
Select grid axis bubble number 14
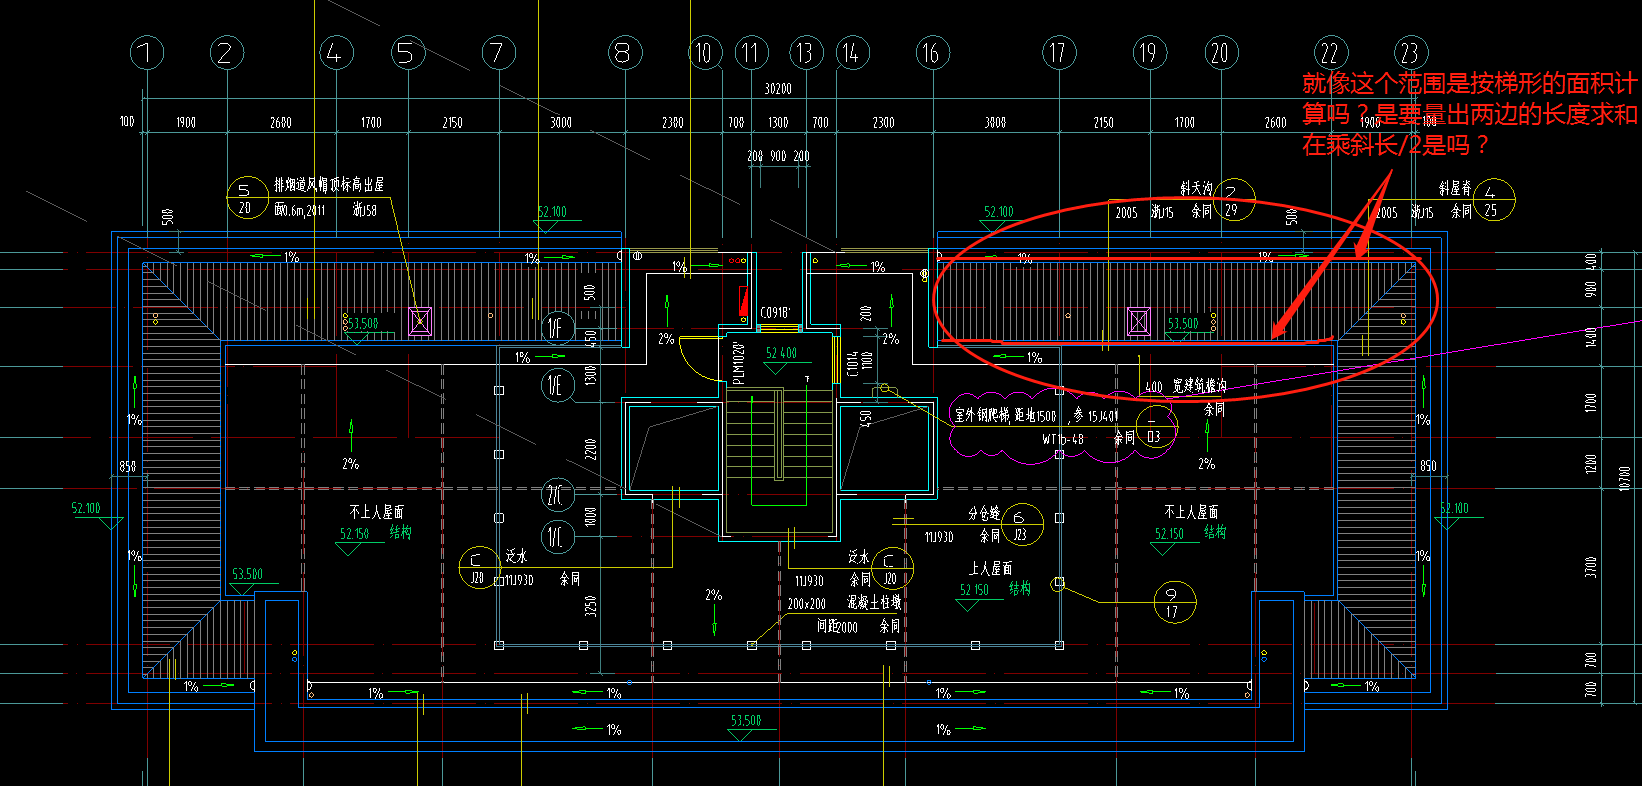851,53
